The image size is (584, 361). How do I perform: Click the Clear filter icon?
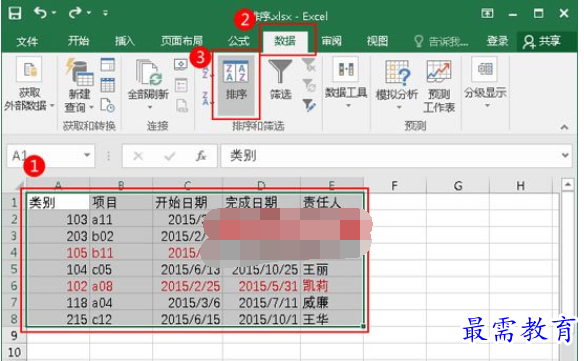point(309,65)
